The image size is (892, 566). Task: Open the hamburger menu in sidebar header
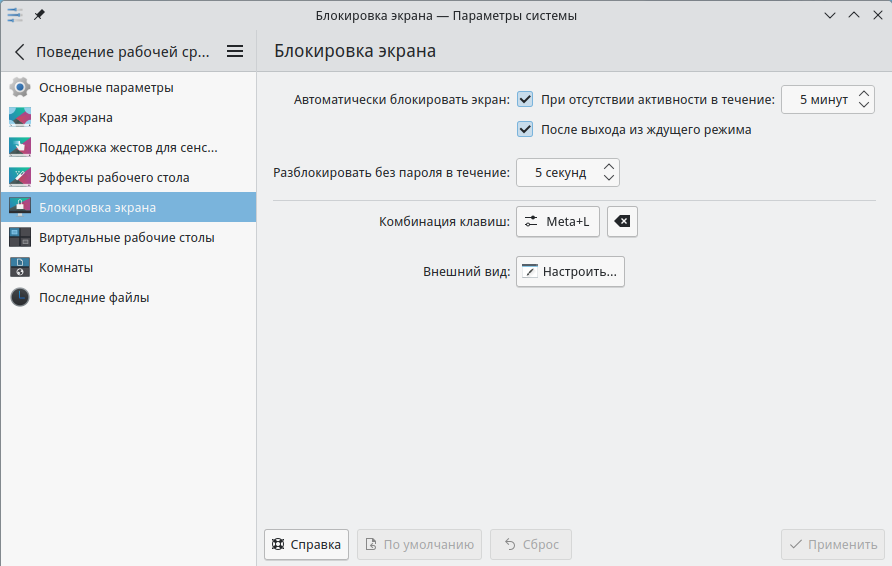pos(235,51)
